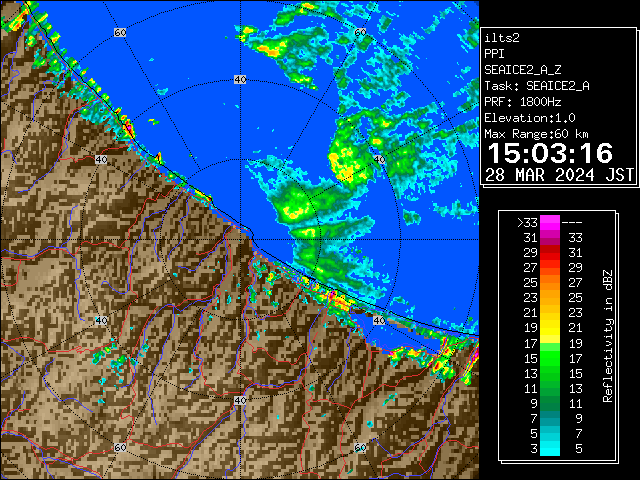Screen dimensions: 640x480
Task: Click the northeast 60 range ring label
Action: click(360, 32)
